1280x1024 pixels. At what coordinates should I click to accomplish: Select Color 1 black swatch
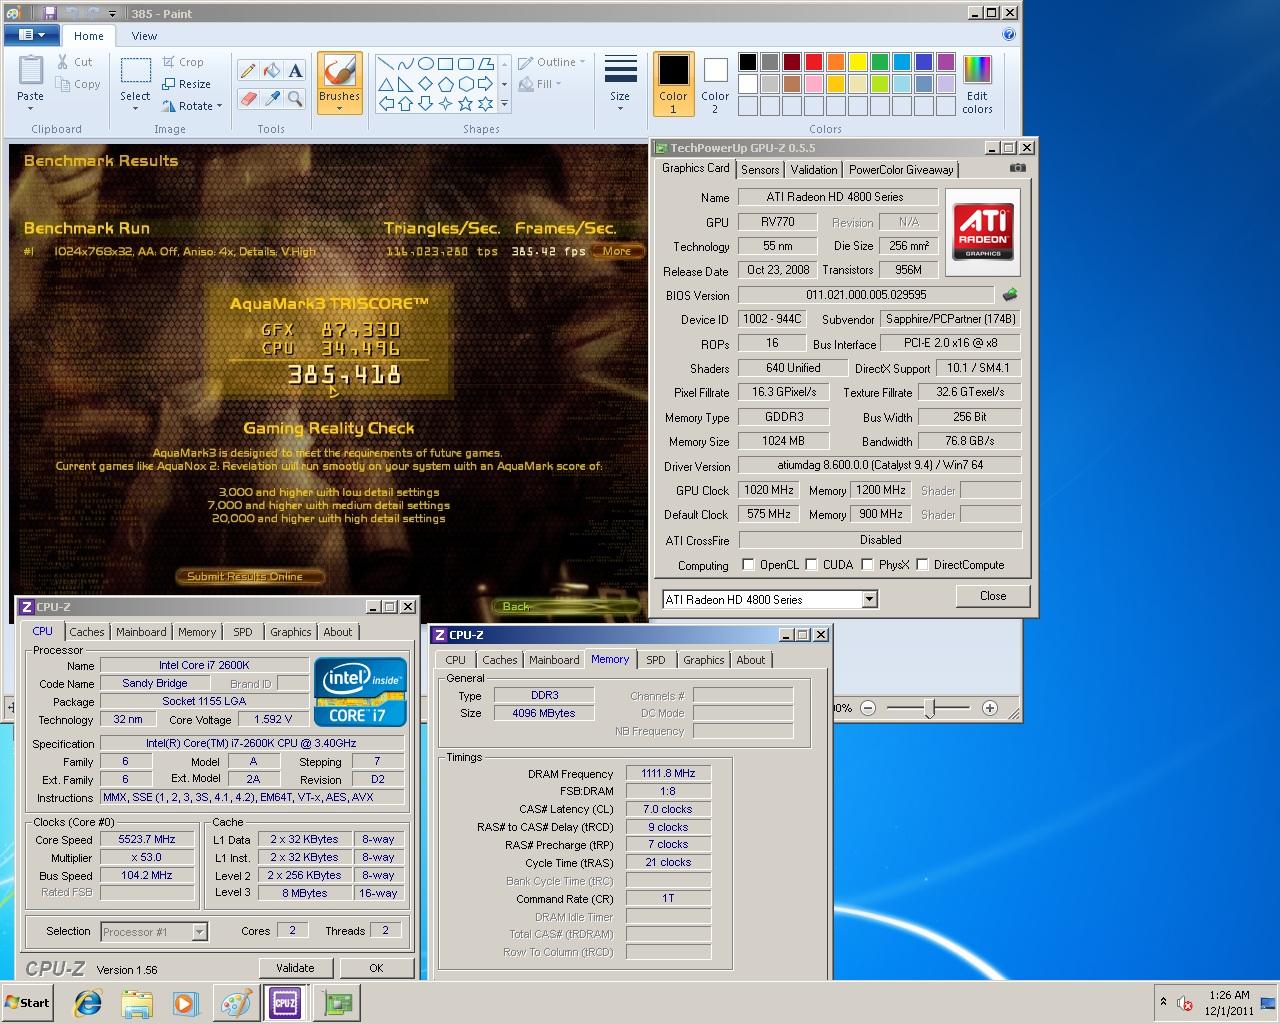(673, 84)
